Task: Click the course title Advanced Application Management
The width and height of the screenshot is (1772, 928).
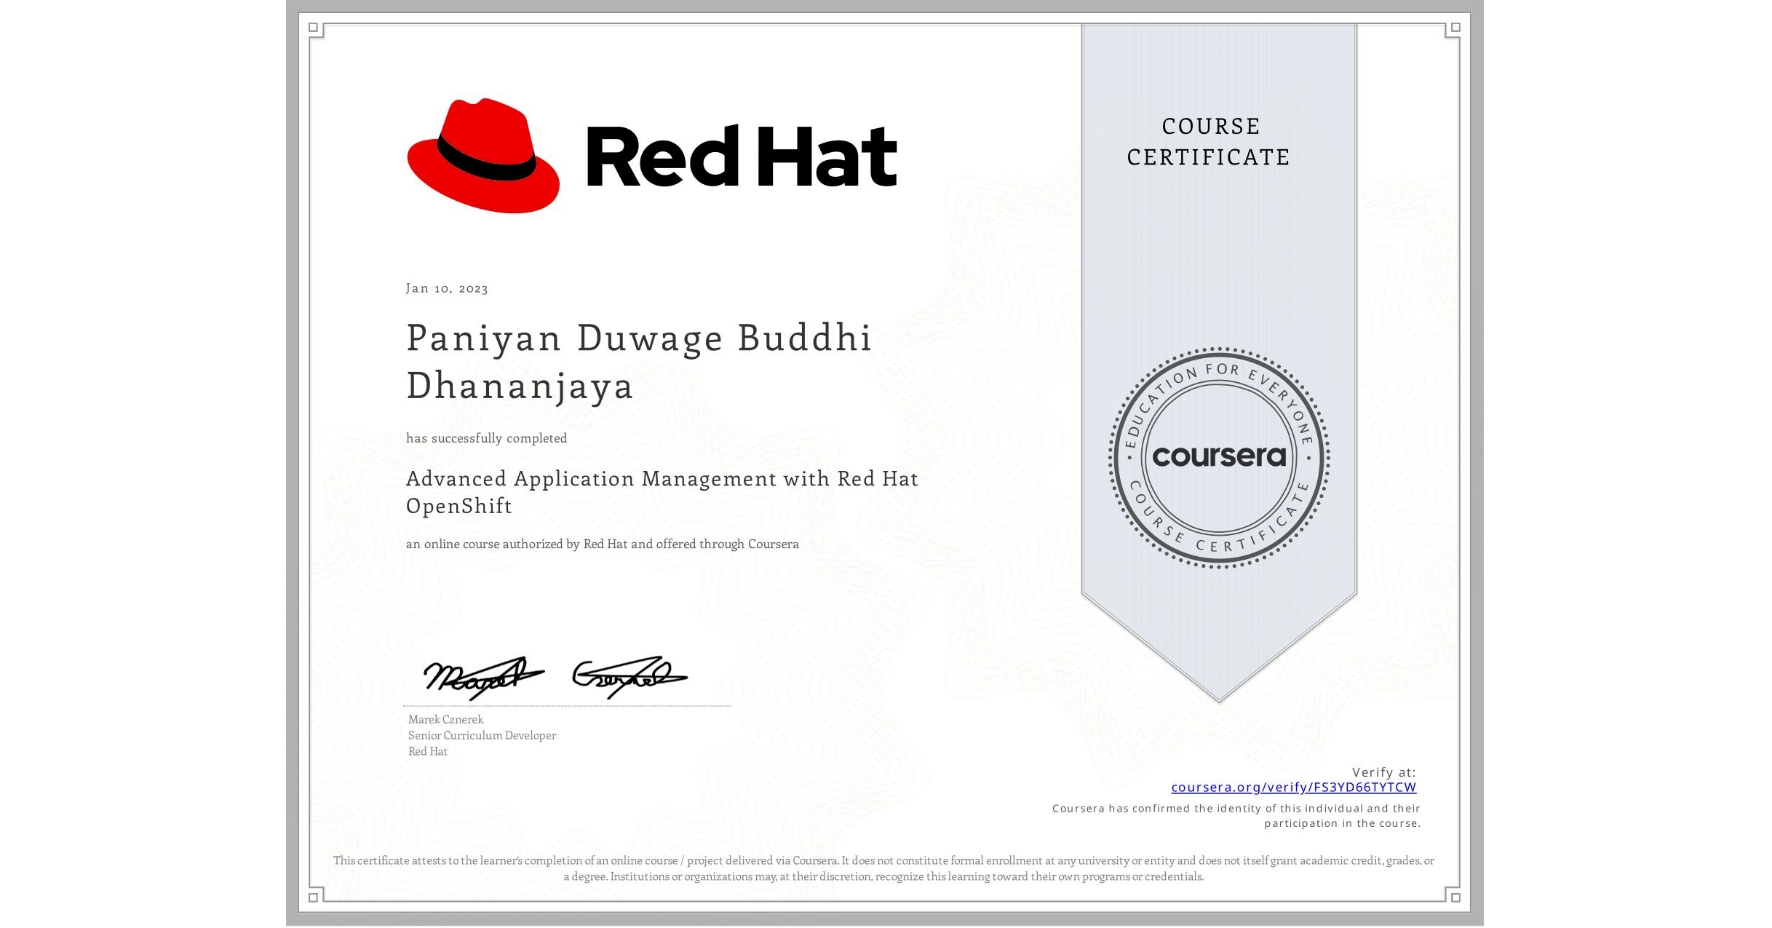Action: tap(662, 491)
